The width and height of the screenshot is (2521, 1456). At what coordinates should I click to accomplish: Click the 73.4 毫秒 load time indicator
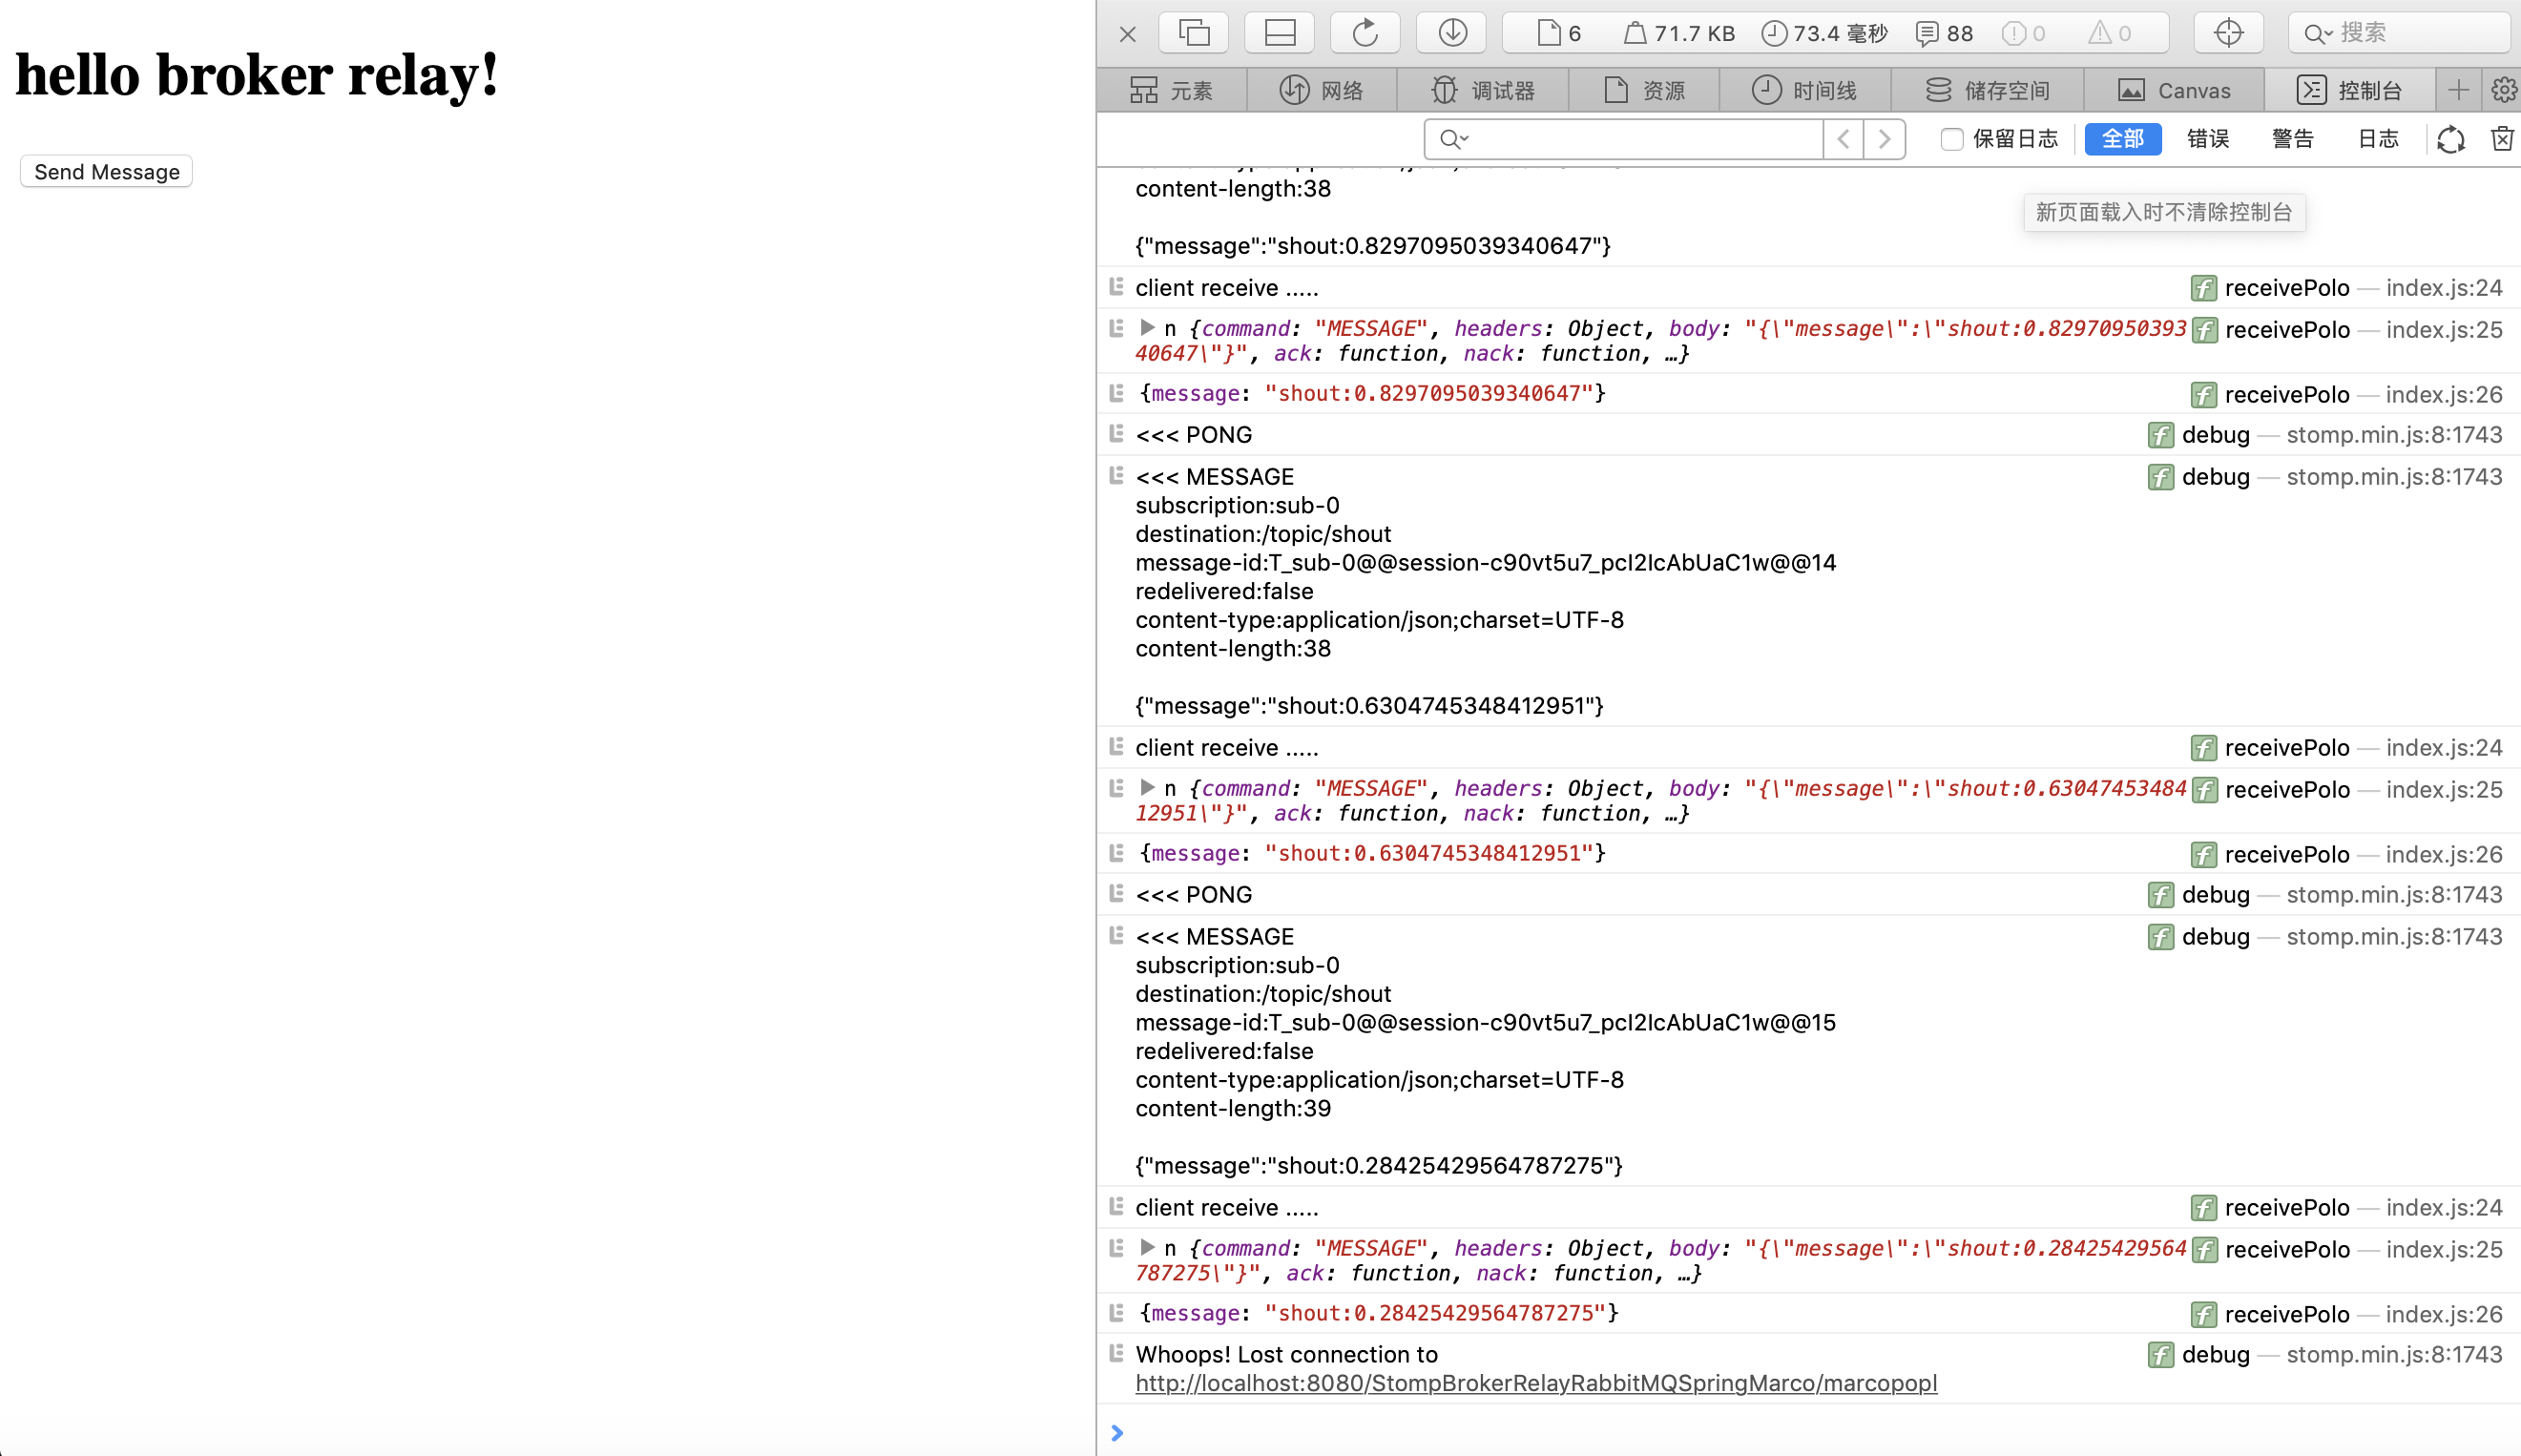(x=1824, y=34)
